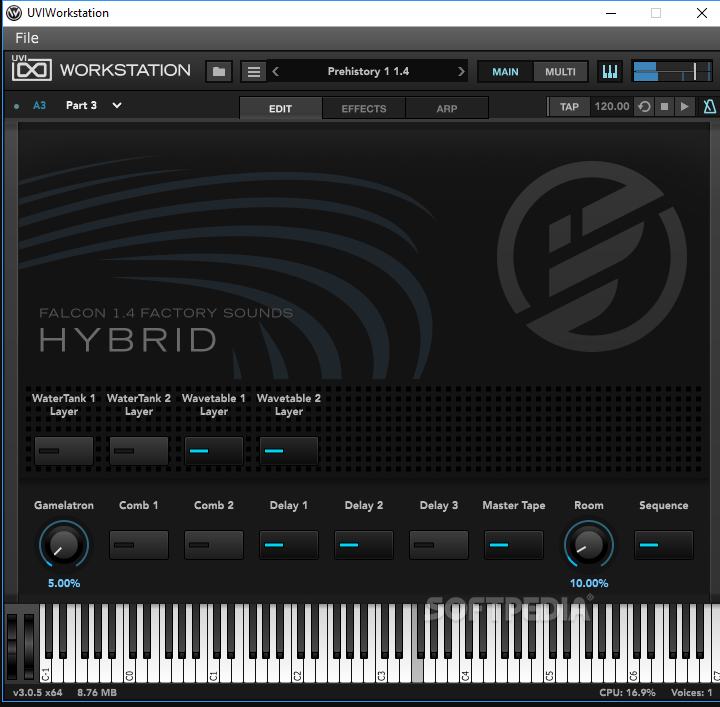Click the Part 3 name text

[x=81, y=106]
